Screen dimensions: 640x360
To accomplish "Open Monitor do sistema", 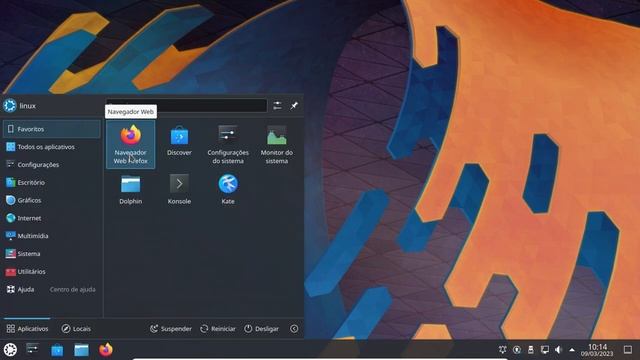I will point(277,144).
